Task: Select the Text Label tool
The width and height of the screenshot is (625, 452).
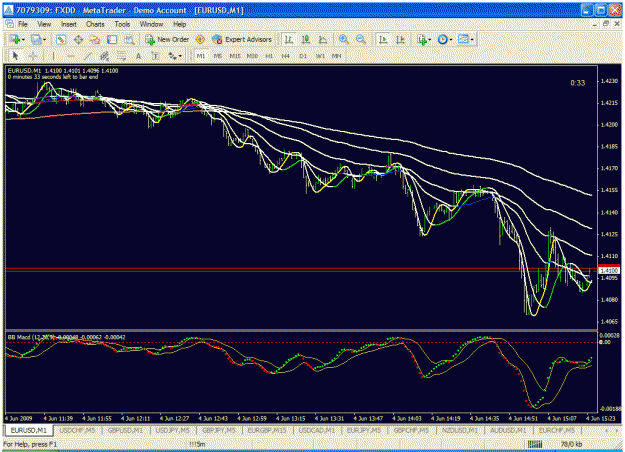Action: click(155, 56)
